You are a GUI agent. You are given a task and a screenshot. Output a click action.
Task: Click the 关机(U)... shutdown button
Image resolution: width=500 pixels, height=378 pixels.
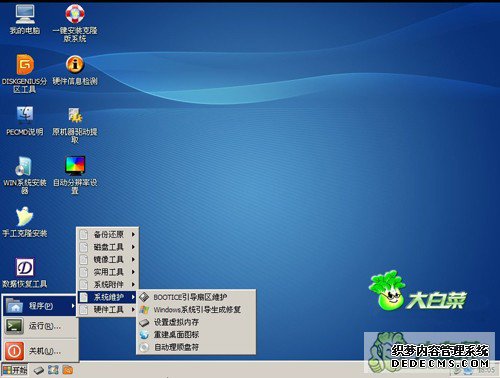pos(40,351)
